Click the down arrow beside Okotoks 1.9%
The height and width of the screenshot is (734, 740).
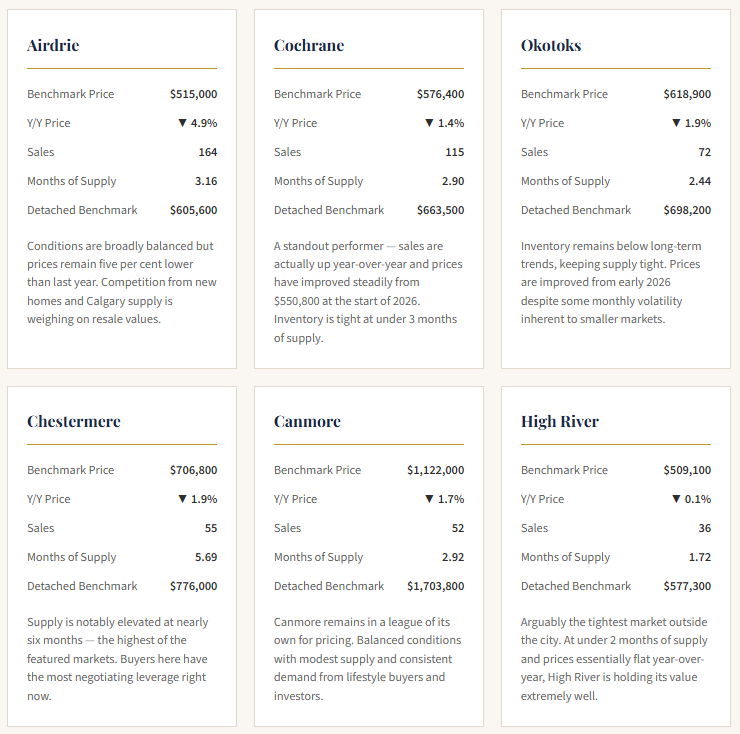tap(676, 123)
